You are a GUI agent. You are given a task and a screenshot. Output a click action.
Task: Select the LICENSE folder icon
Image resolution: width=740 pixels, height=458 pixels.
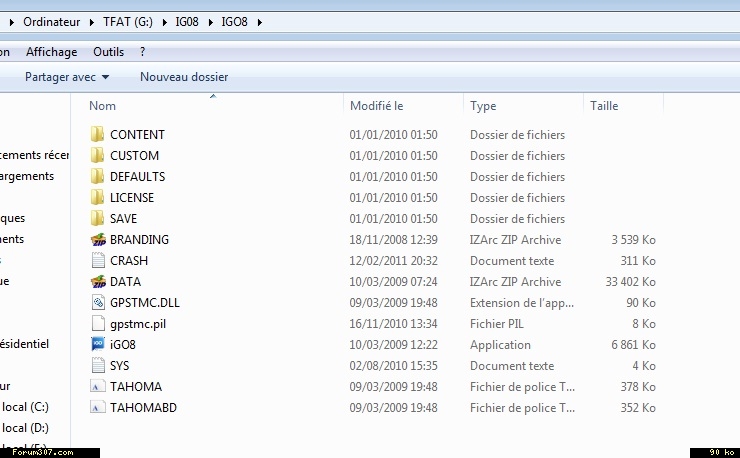(97, 197)
